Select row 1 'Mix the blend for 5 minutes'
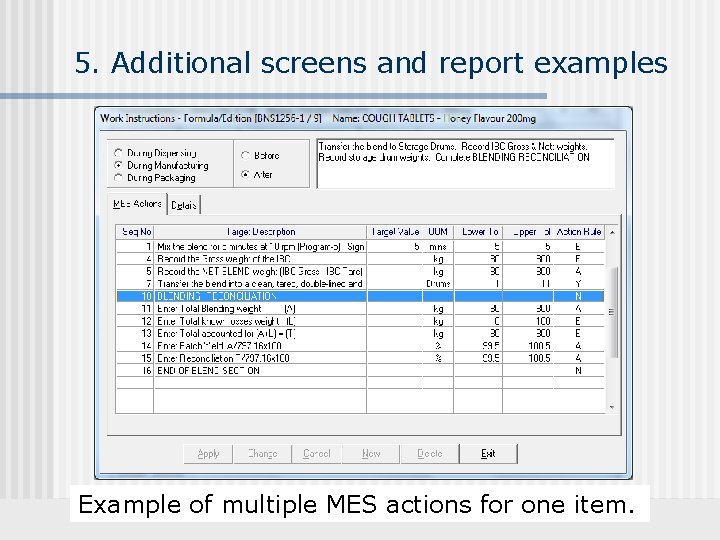720x540 pixels. [x=360, y=247]
